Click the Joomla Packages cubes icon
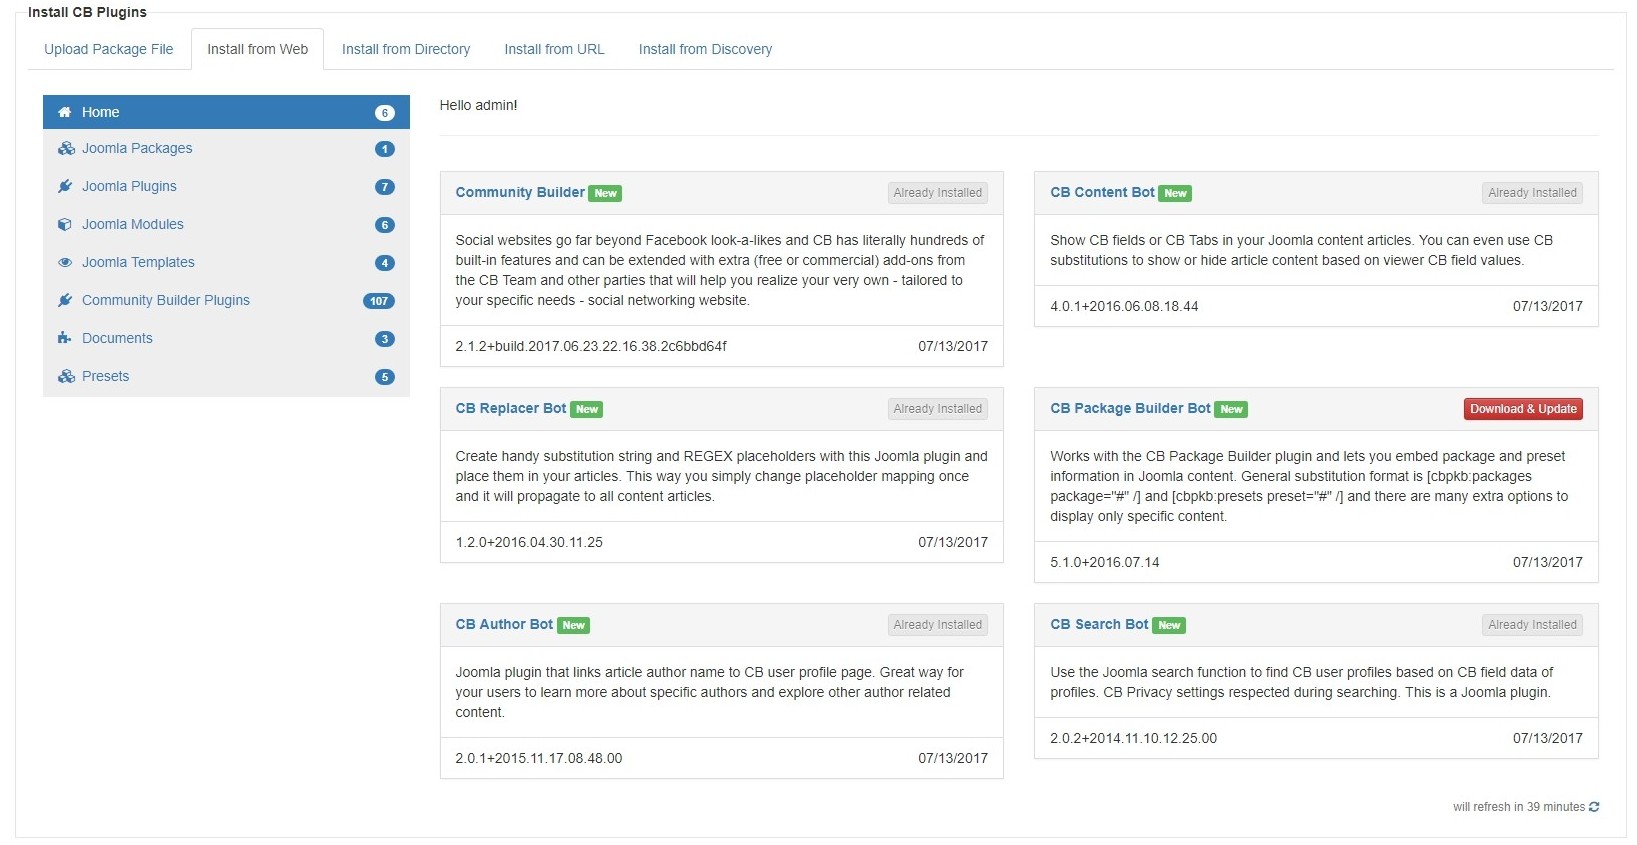 [66, 148]
